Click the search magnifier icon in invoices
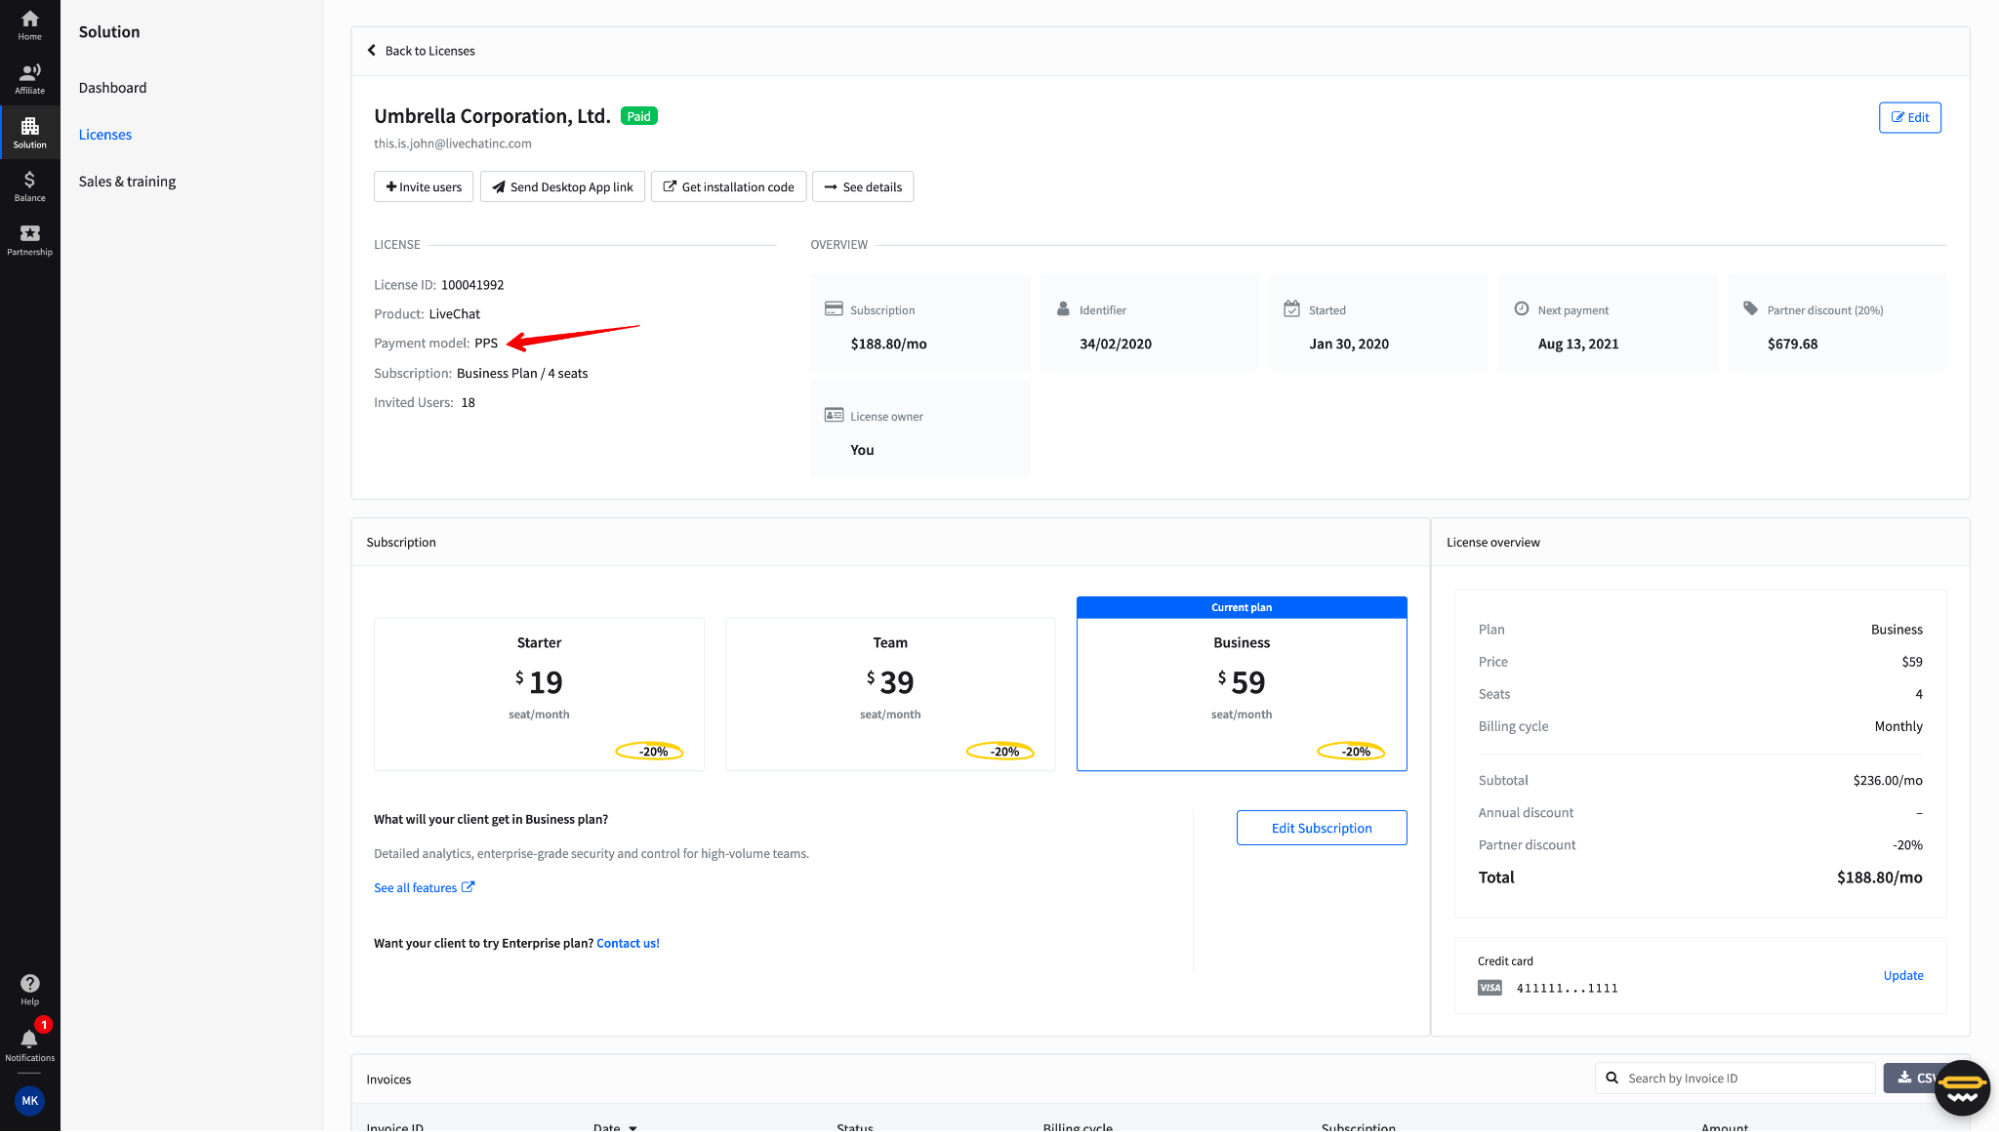1999x1132 pixels. (1612, 1078)
